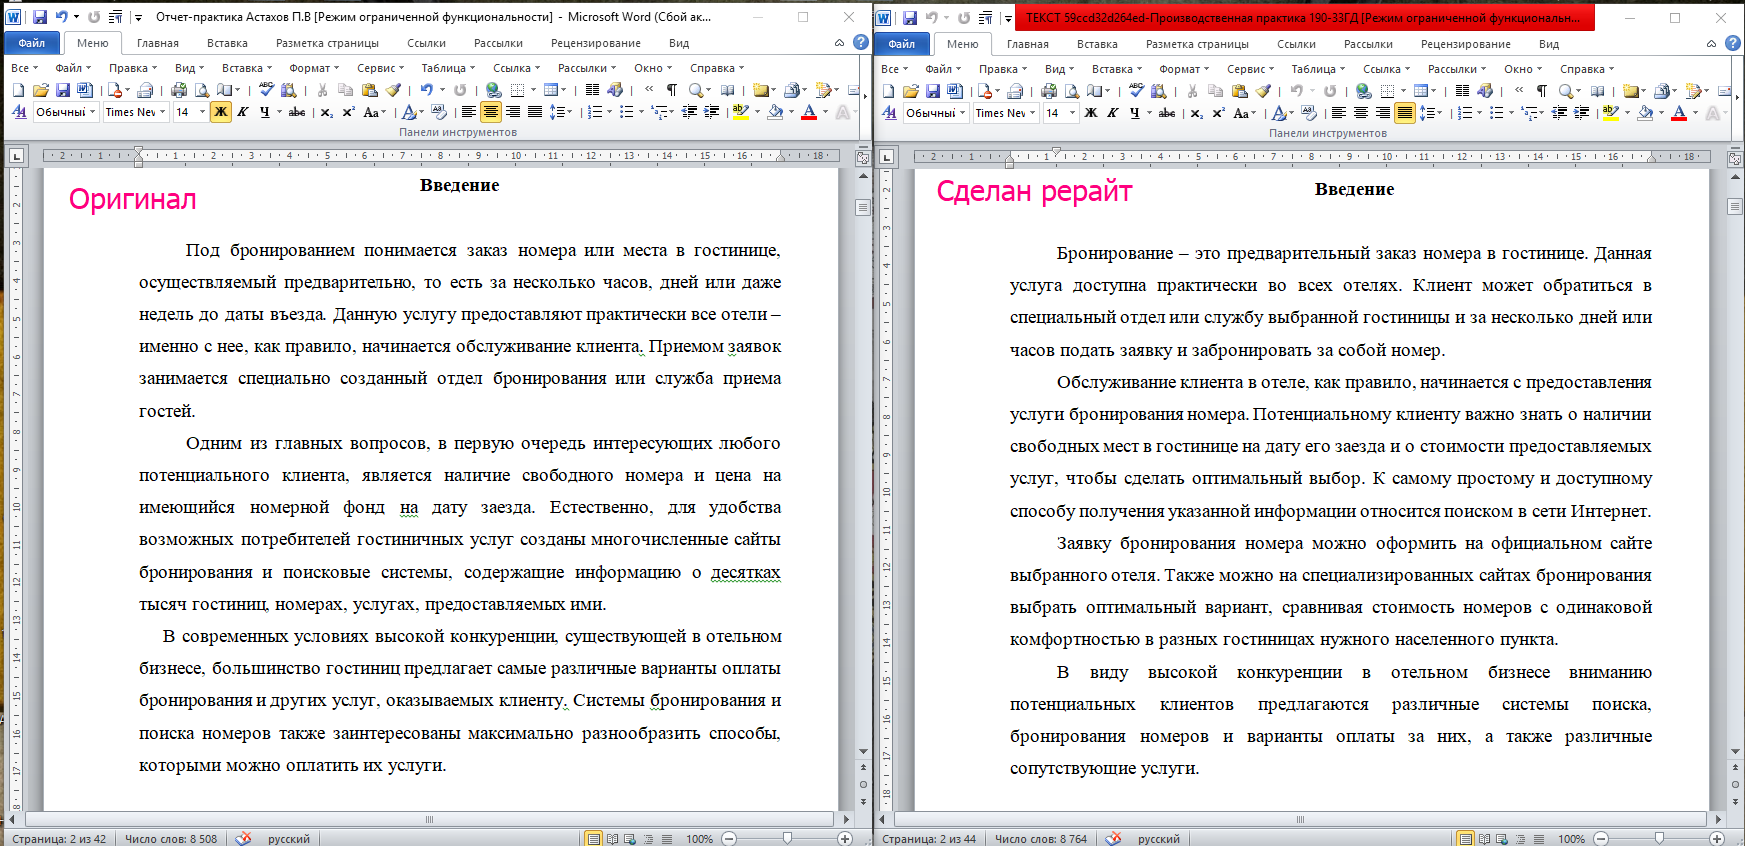This screenshot has height=846, width=1745.
Task: Open the Рецензирование tab in left window
Action: pyautogui.click(x=595, y=43)
